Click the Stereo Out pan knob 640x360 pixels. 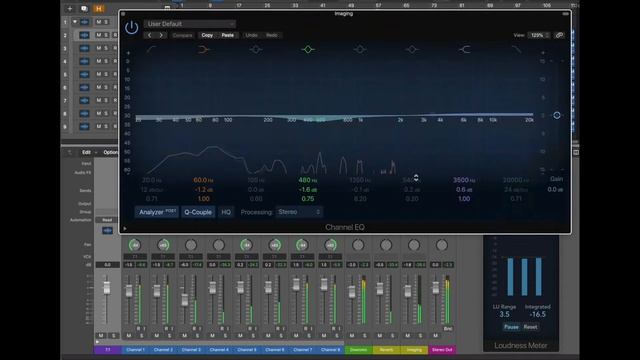click(442, 245)
